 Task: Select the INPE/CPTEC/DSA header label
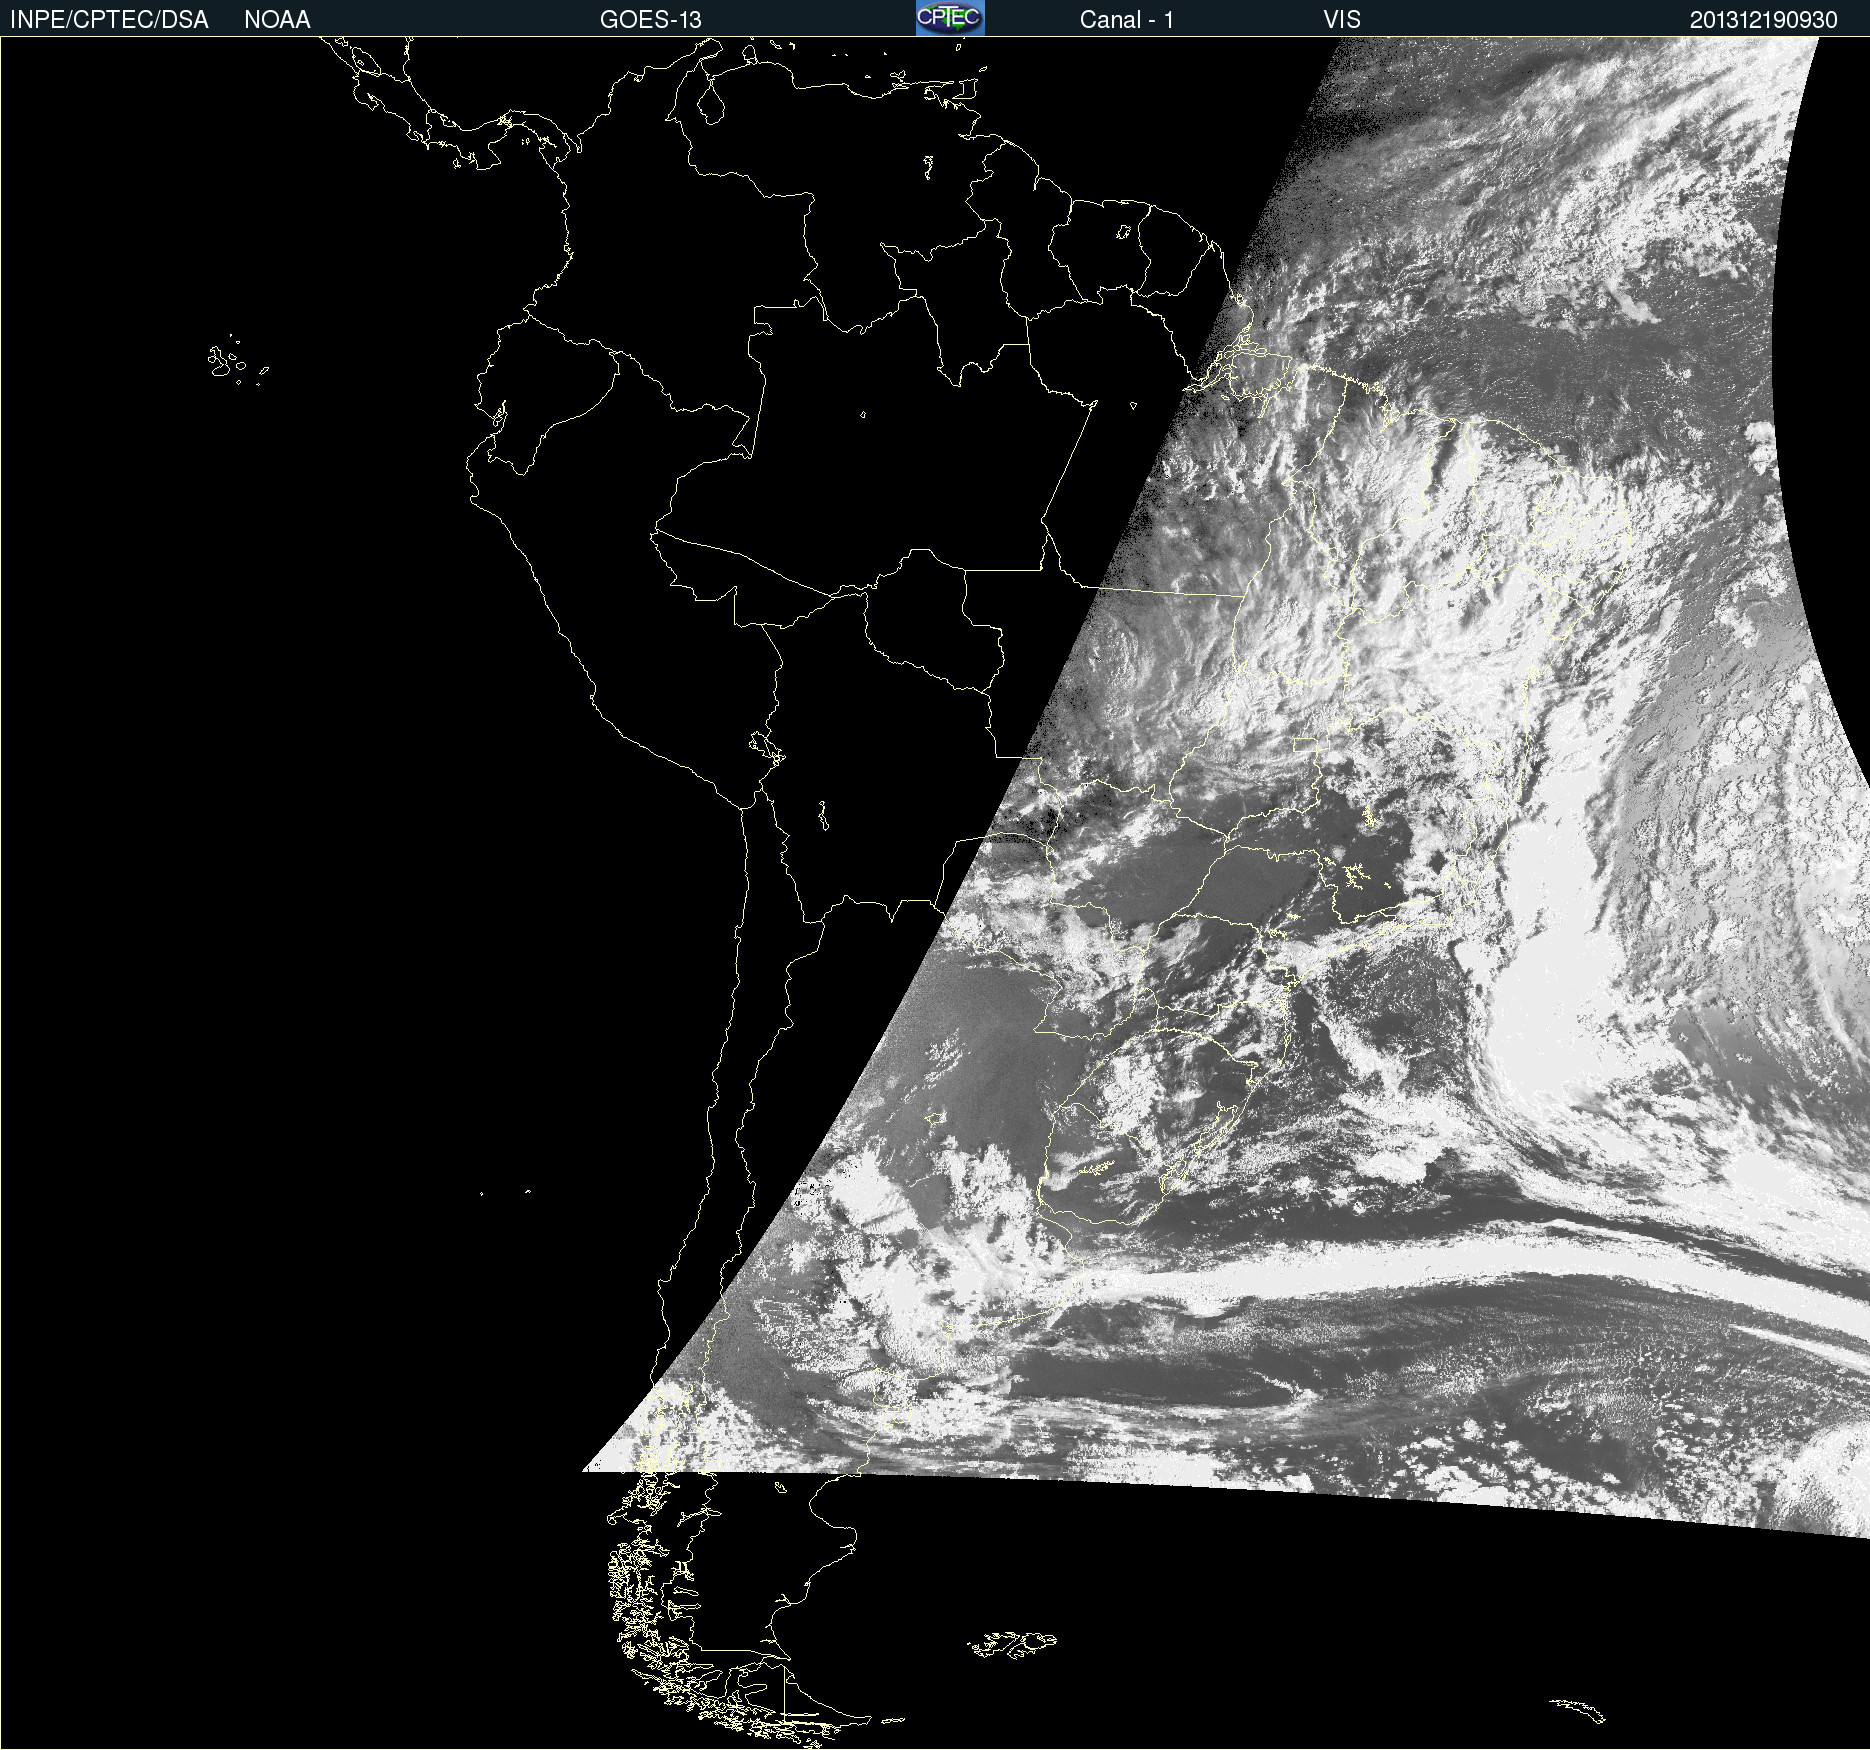pos(109,20)
